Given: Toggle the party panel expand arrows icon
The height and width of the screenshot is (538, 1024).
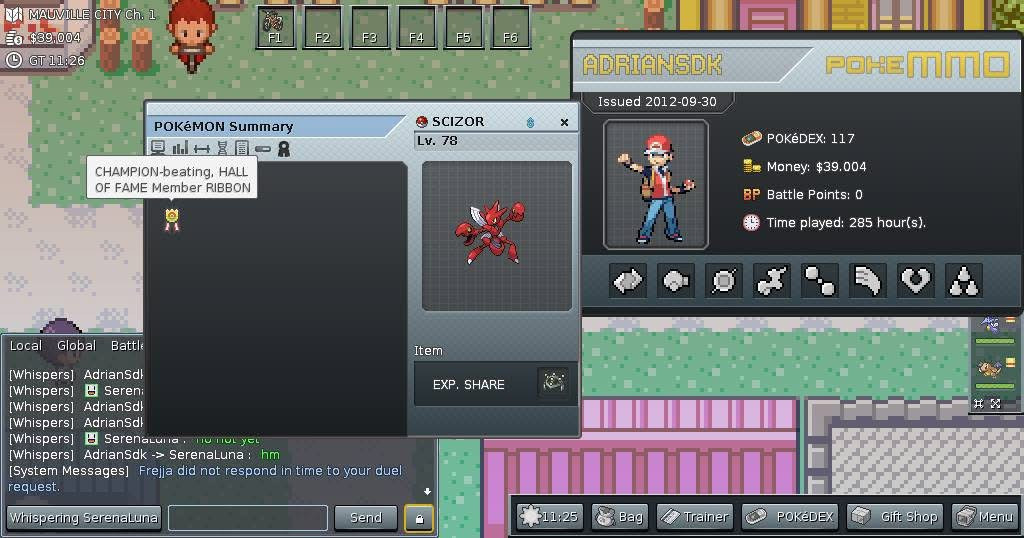Looking at the screenshot, I should click(x=995, y=404).
